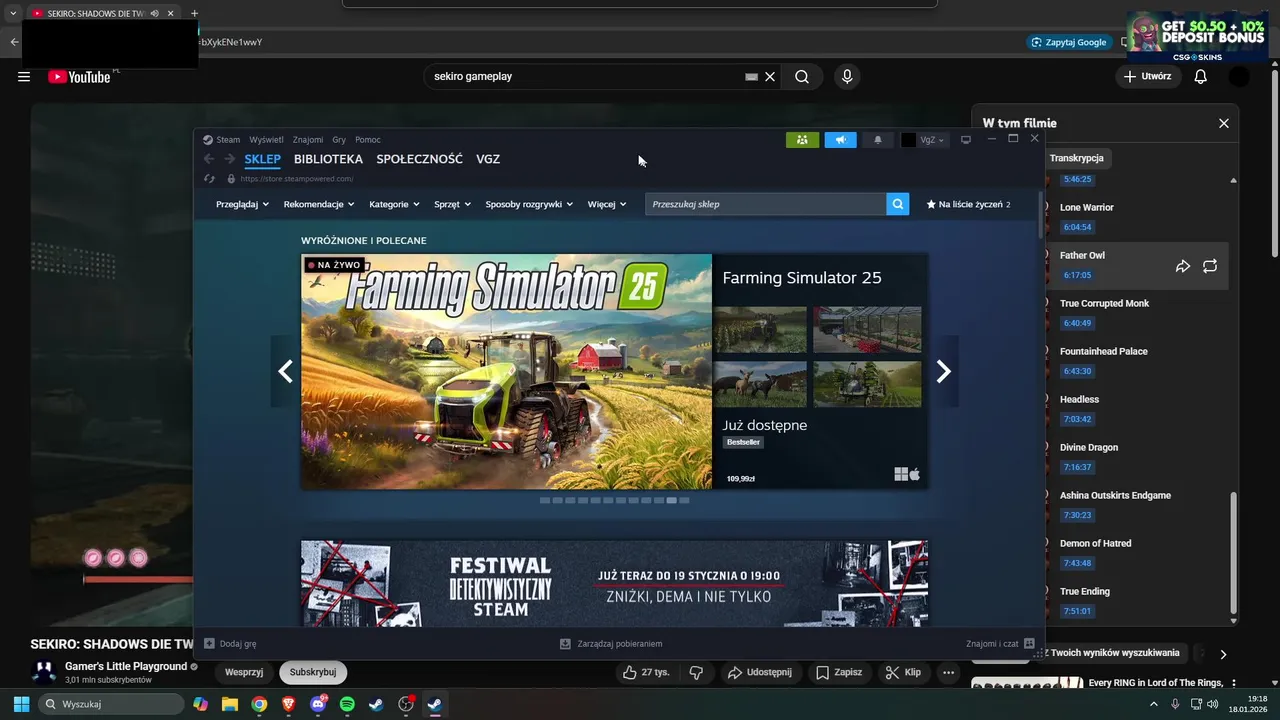The height and width of the screenshot is (720, 1280).
Task: Open Festiwal Detektywistyczny Steam banner
Action: pos(614,583)
